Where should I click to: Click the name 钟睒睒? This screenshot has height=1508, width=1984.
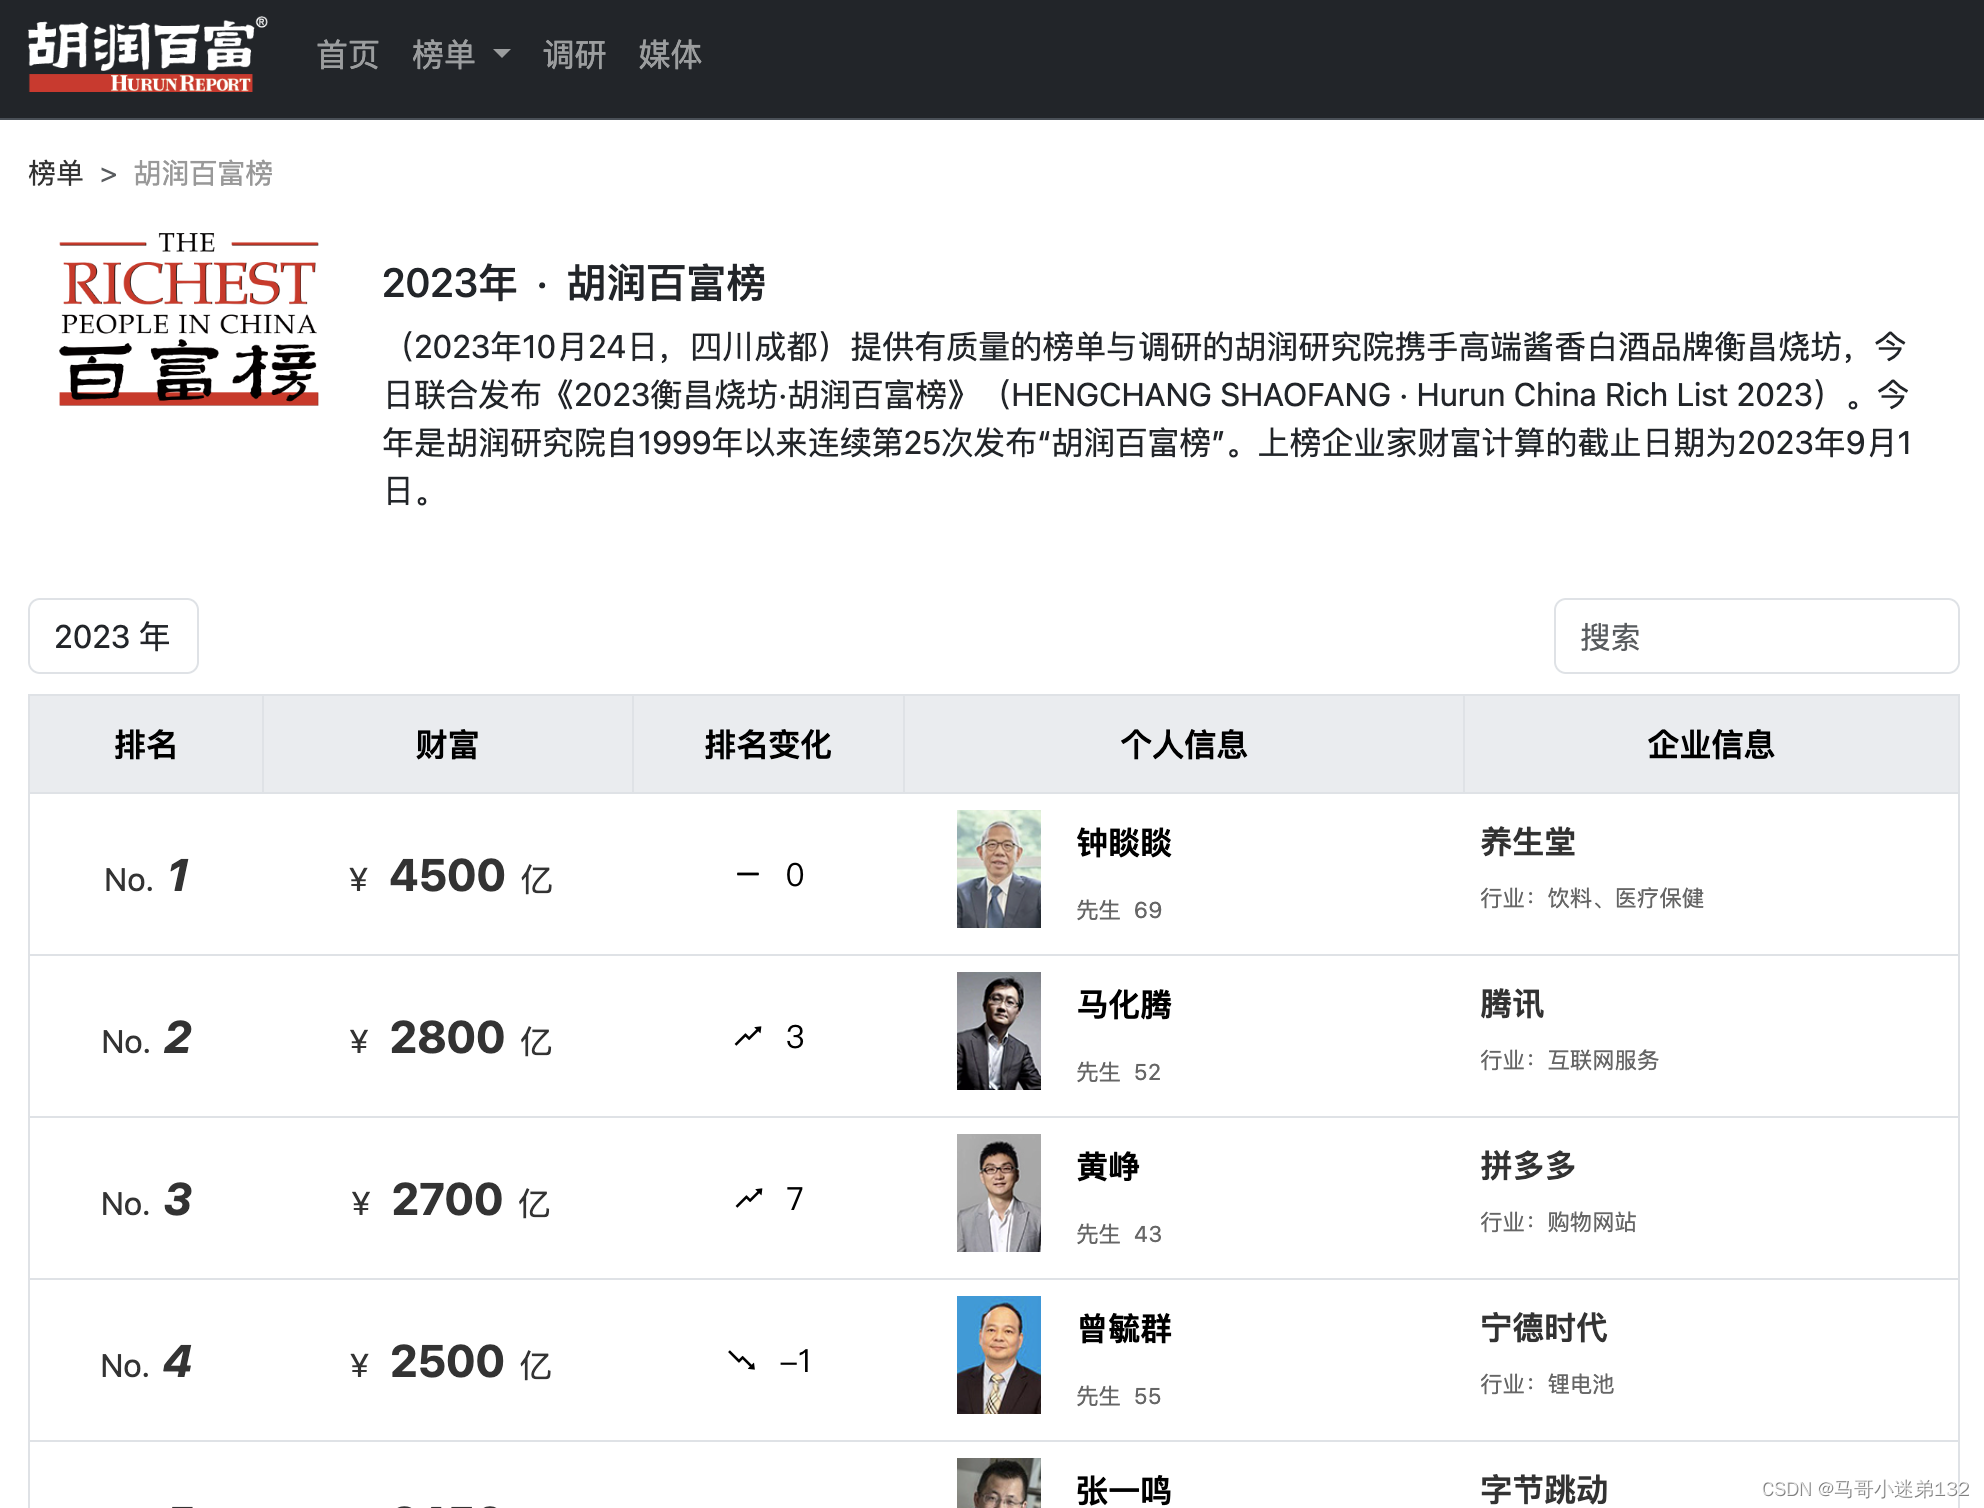(1124, 843)
